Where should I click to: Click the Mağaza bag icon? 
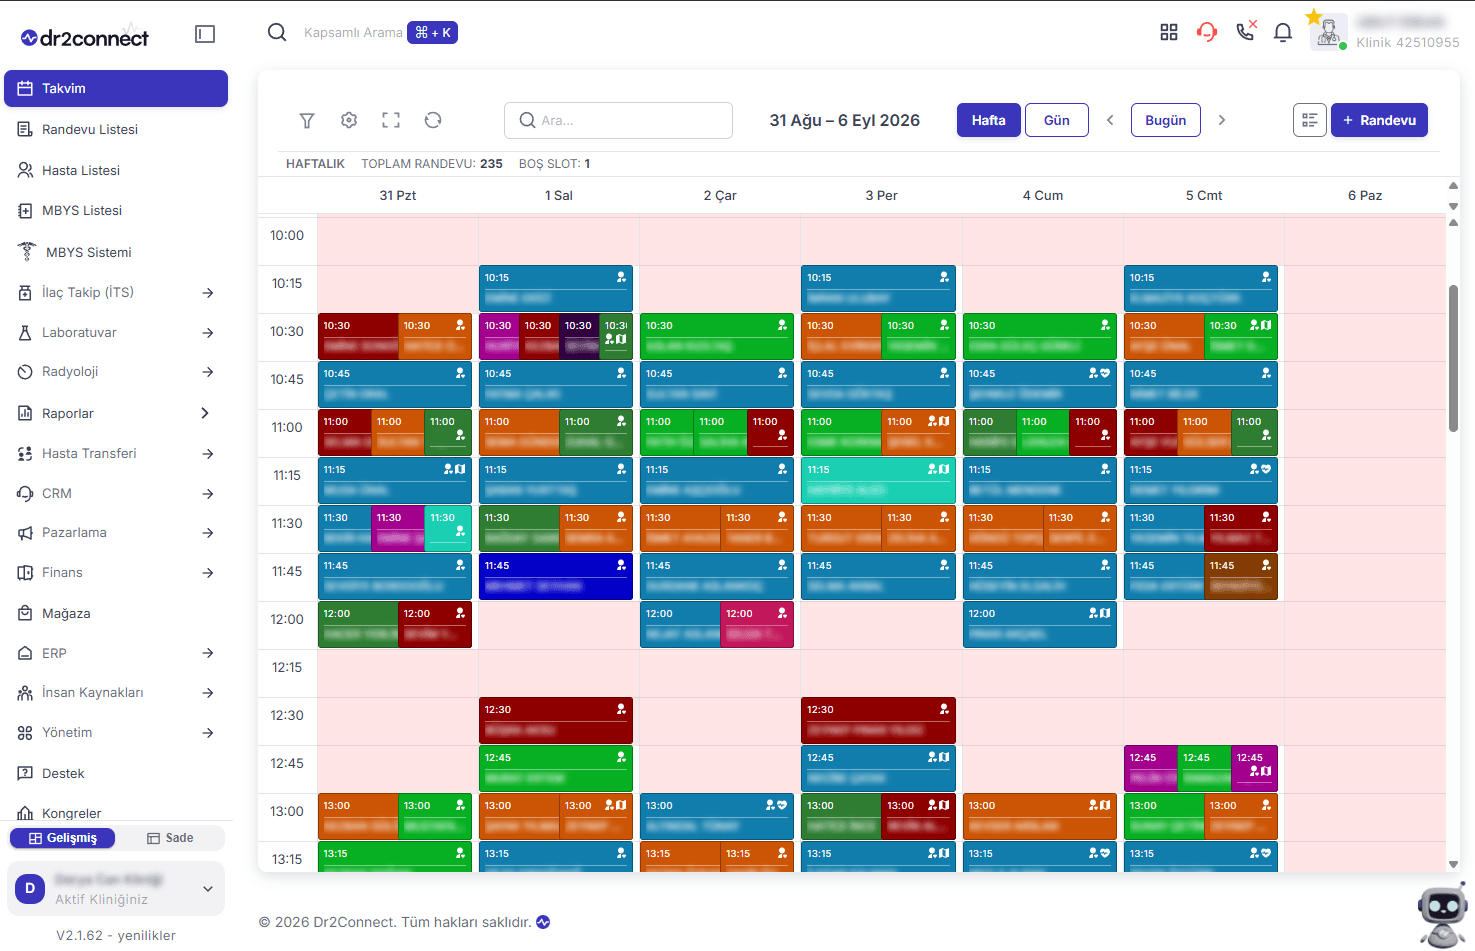click(26, 613)
